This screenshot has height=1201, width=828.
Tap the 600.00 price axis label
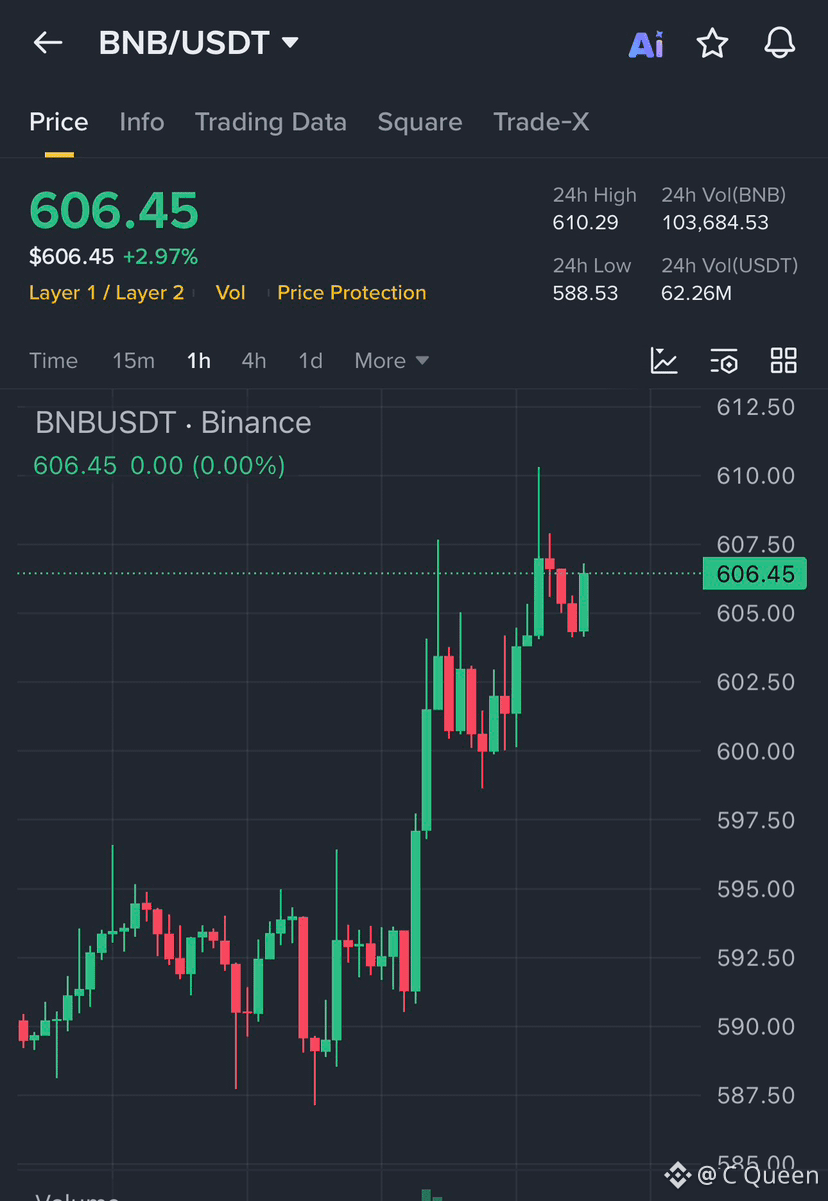tap(756, 751)
